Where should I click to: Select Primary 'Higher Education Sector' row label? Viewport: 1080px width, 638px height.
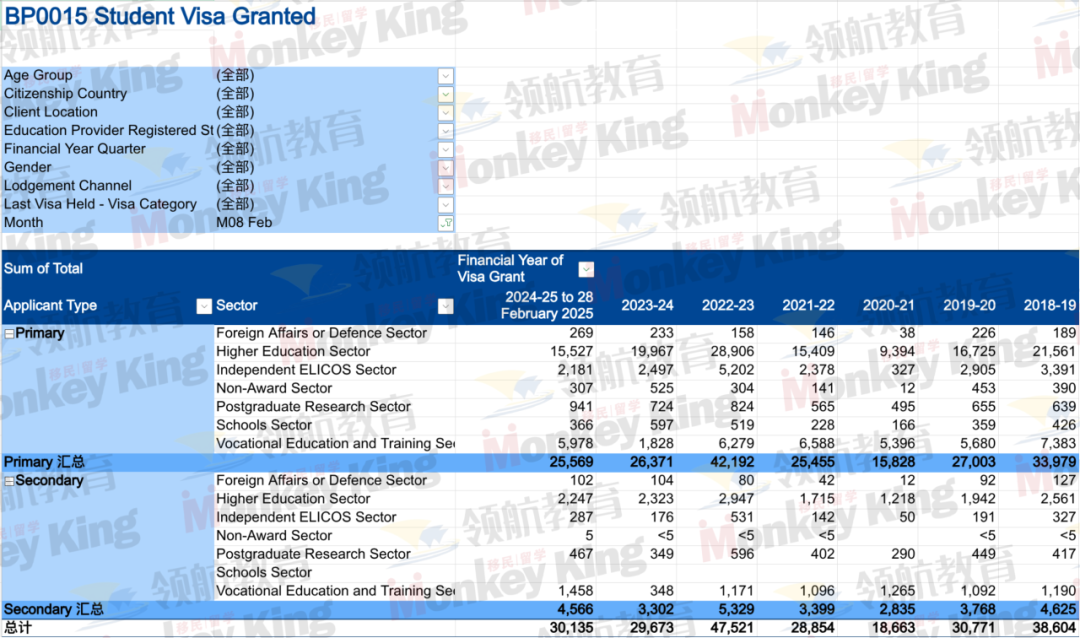coord(293,351)
